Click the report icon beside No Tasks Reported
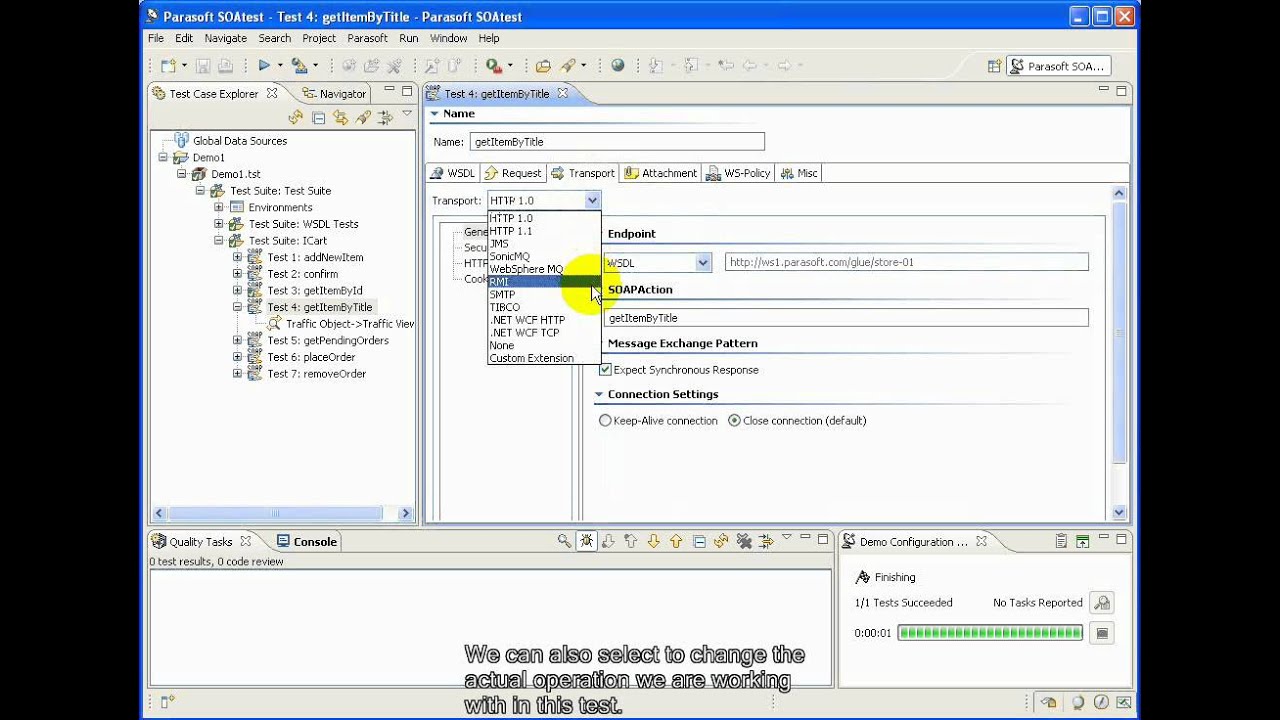The image size is (1280, 720). [x=1102, y=603]
